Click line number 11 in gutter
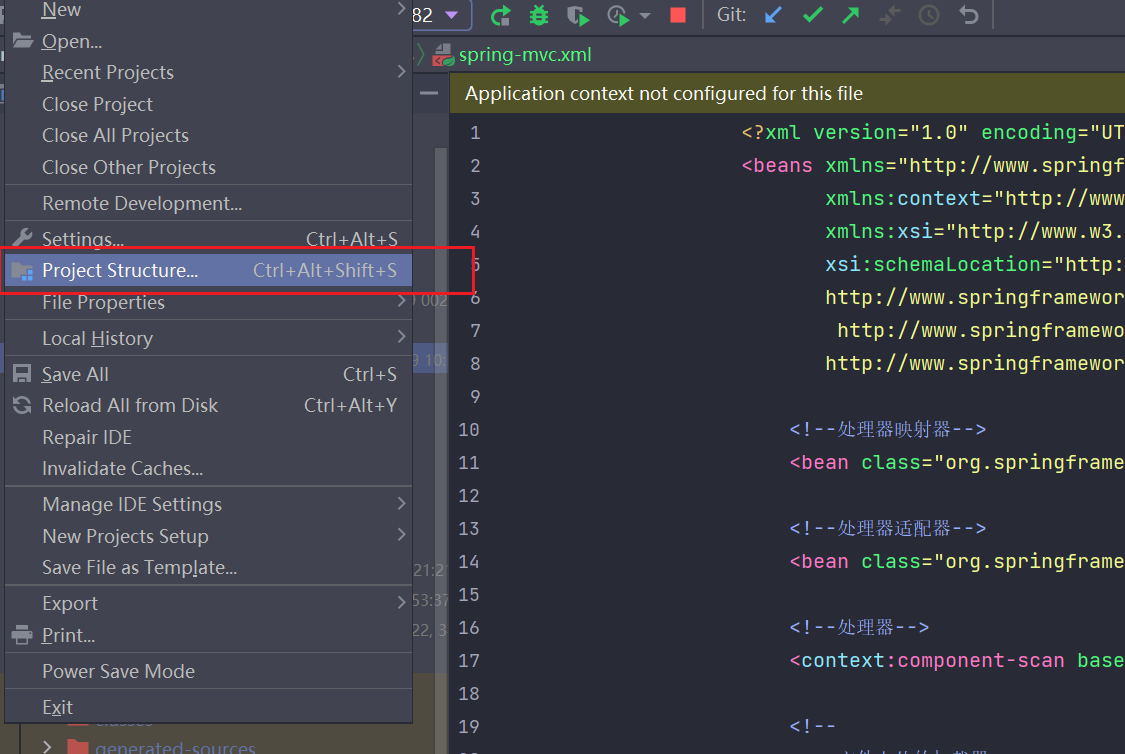This screenshot has height=754, width=1125. [469, 463]
